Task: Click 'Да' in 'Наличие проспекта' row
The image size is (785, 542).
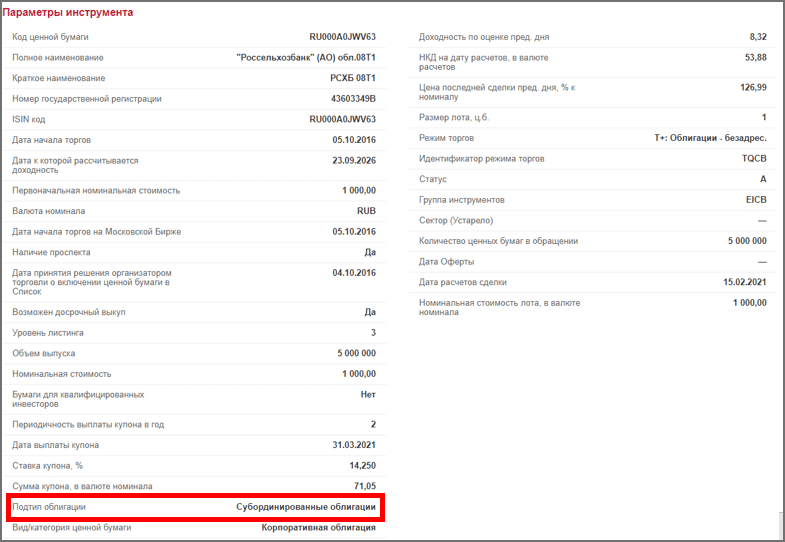Action: click(370, 252)
